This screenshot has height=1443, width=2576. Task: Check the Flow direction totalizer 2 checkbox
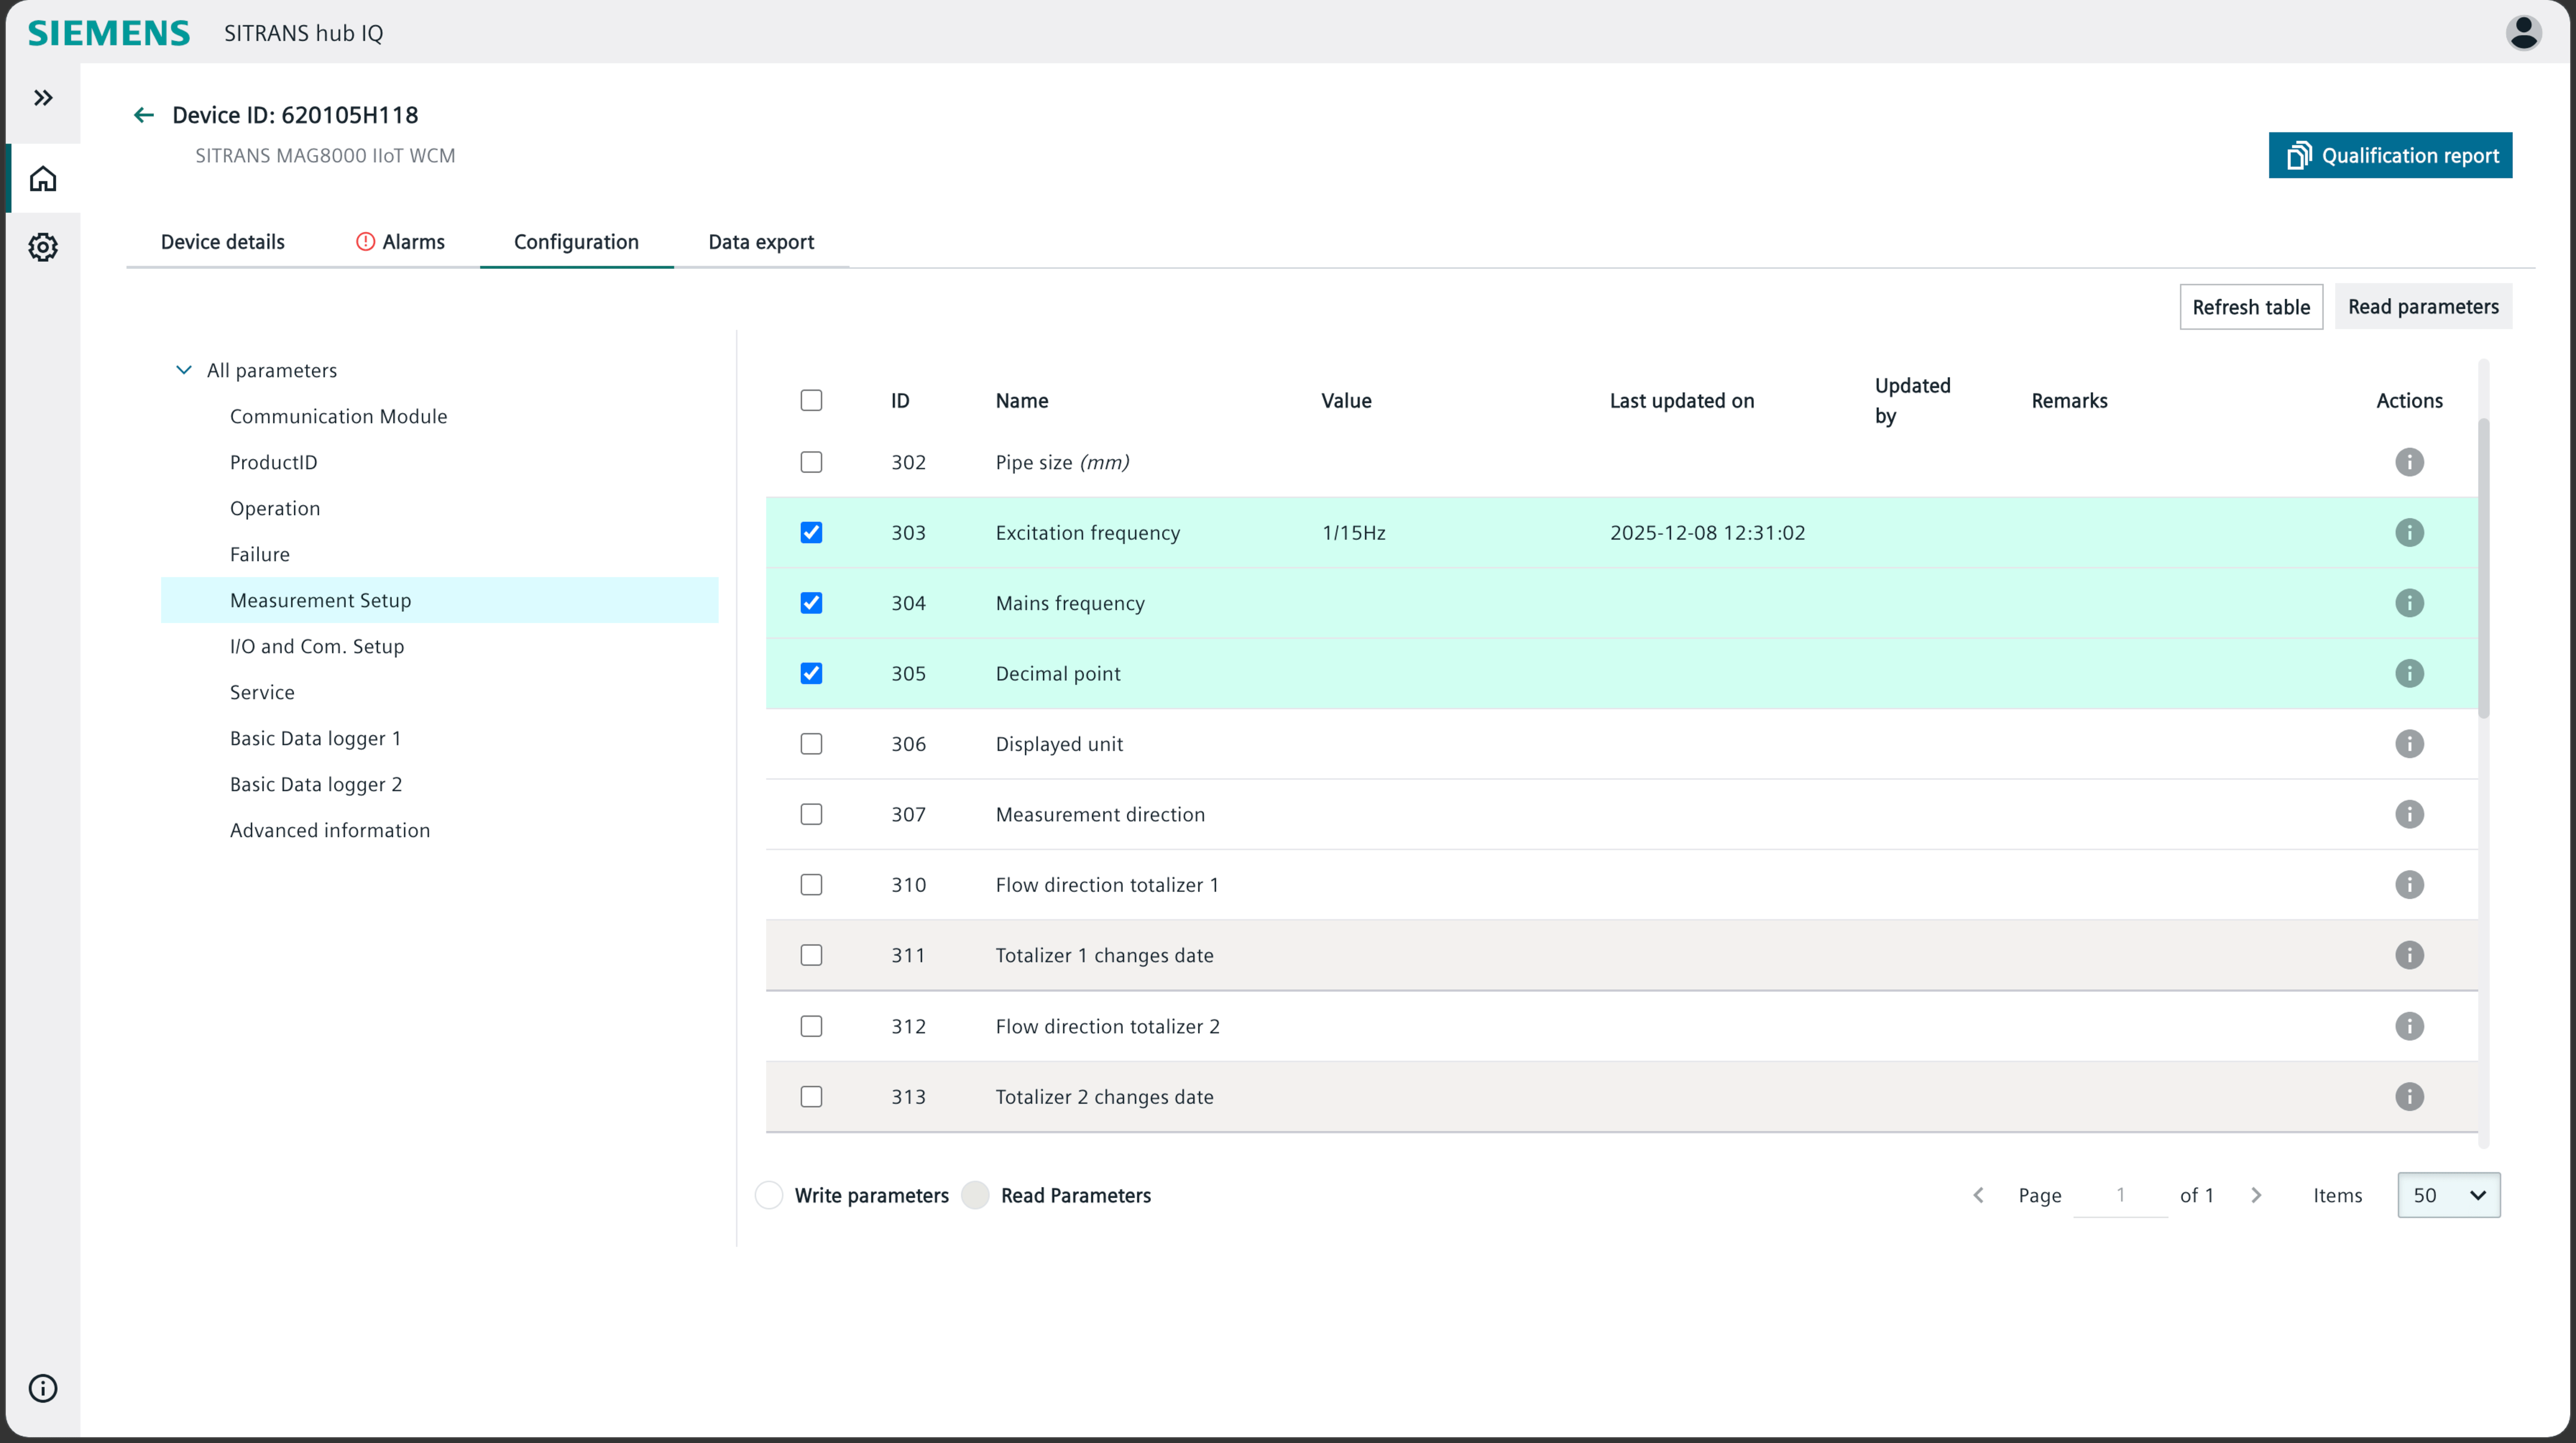pos(811,1026)
